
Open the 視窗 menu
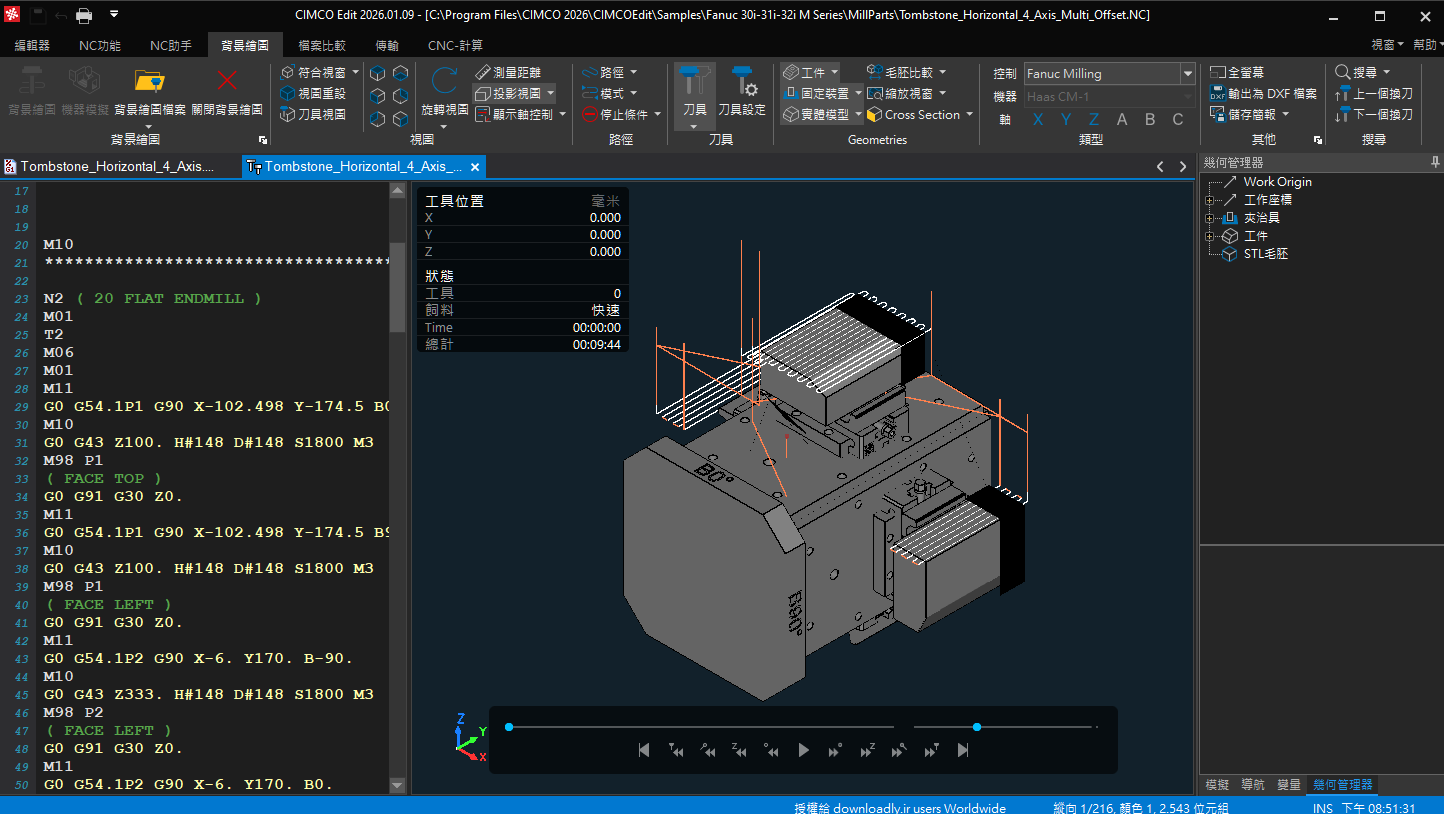[x=1386, y=45]
